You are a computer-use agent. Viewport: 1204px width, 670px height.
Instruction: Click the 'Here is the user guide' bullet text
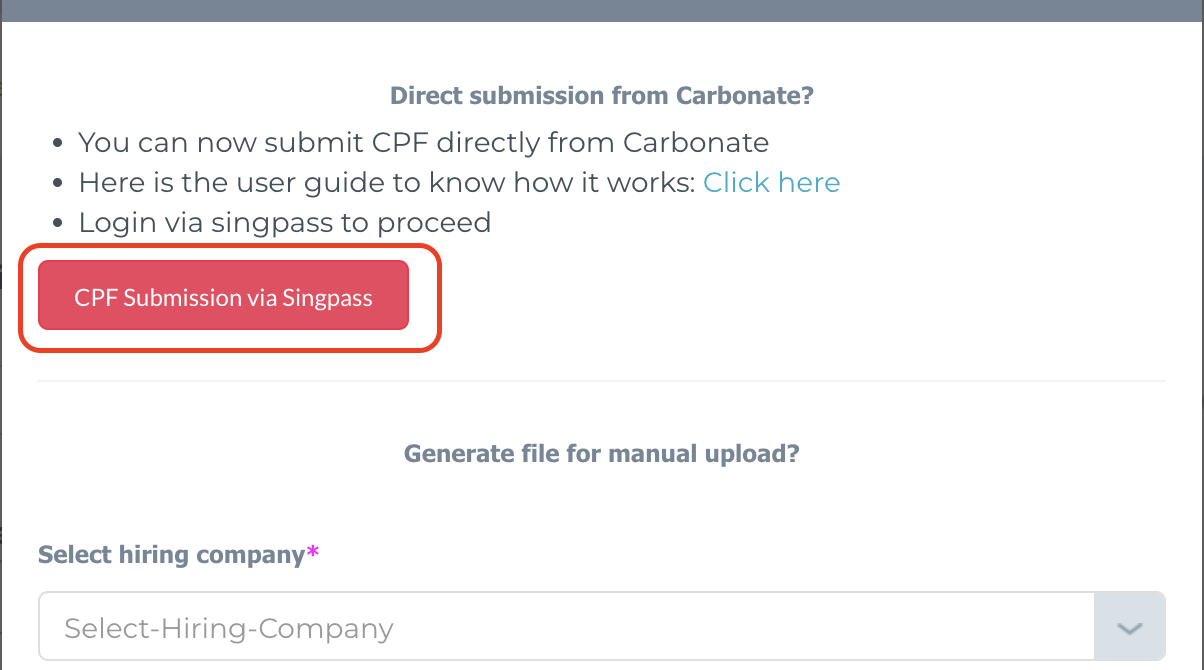tap(387, 182)
